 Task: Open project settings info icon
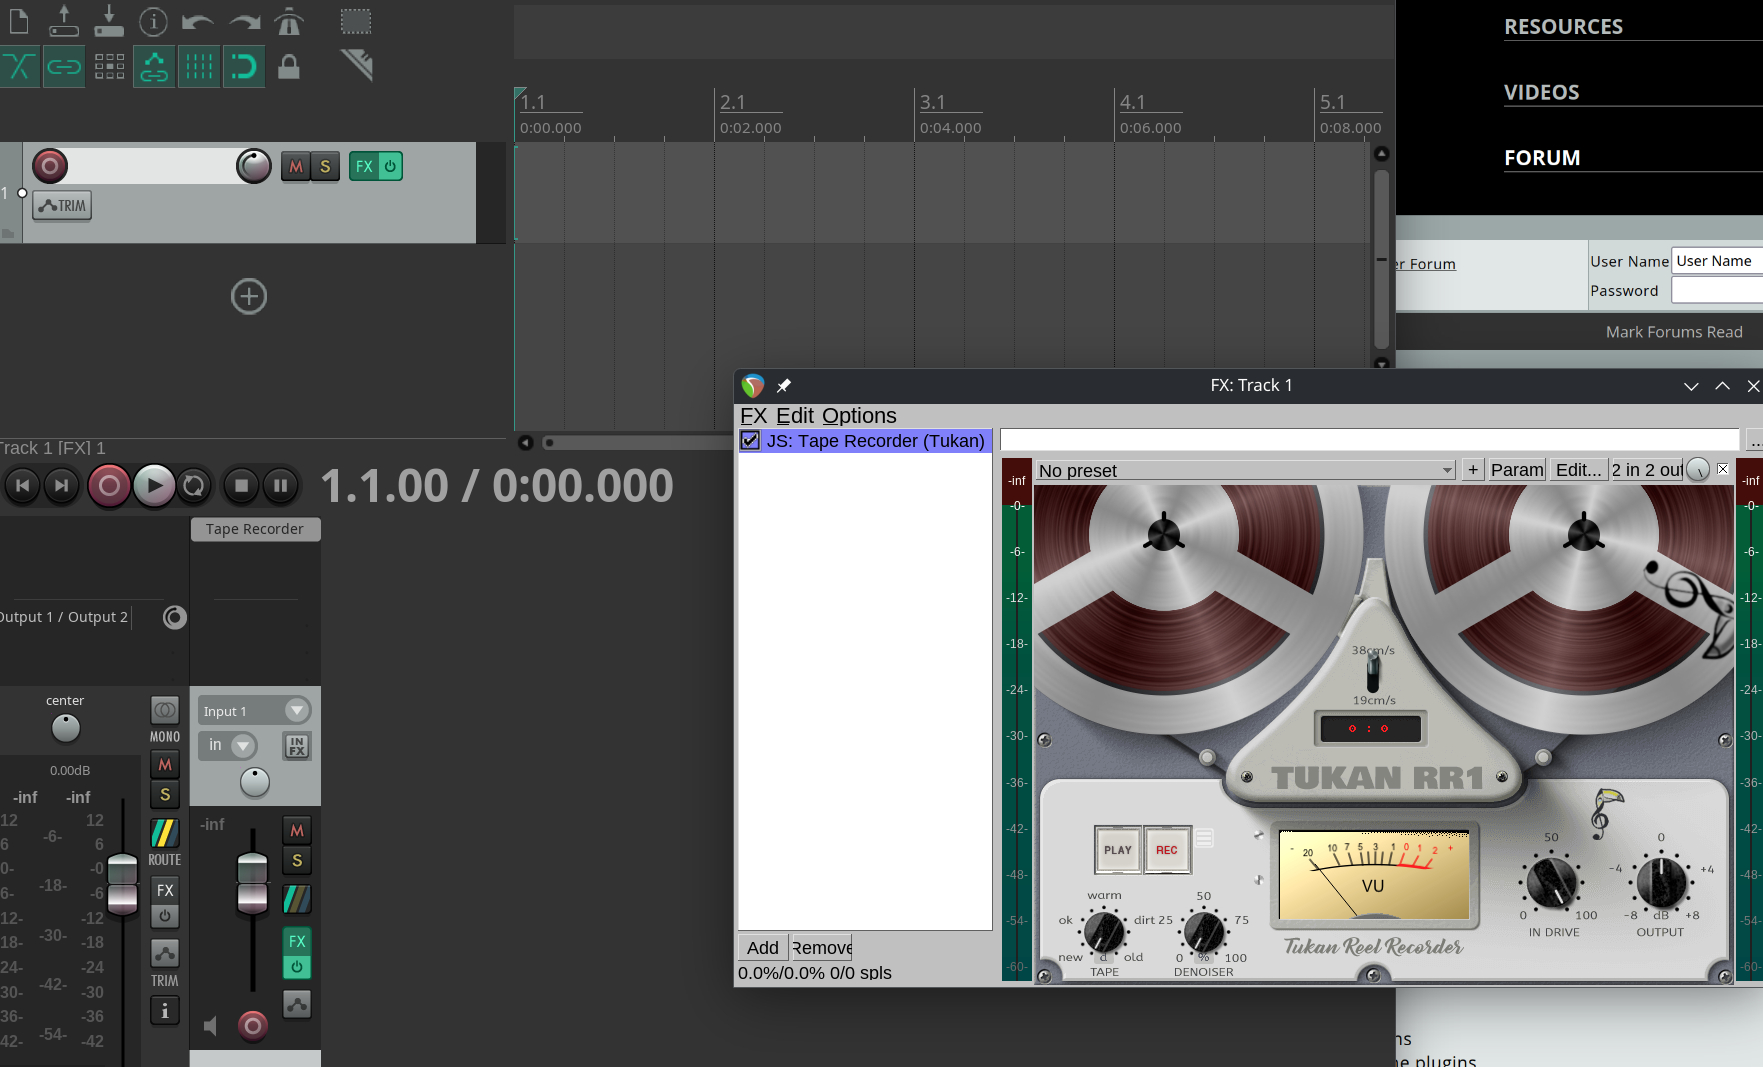tap(153, 21)
